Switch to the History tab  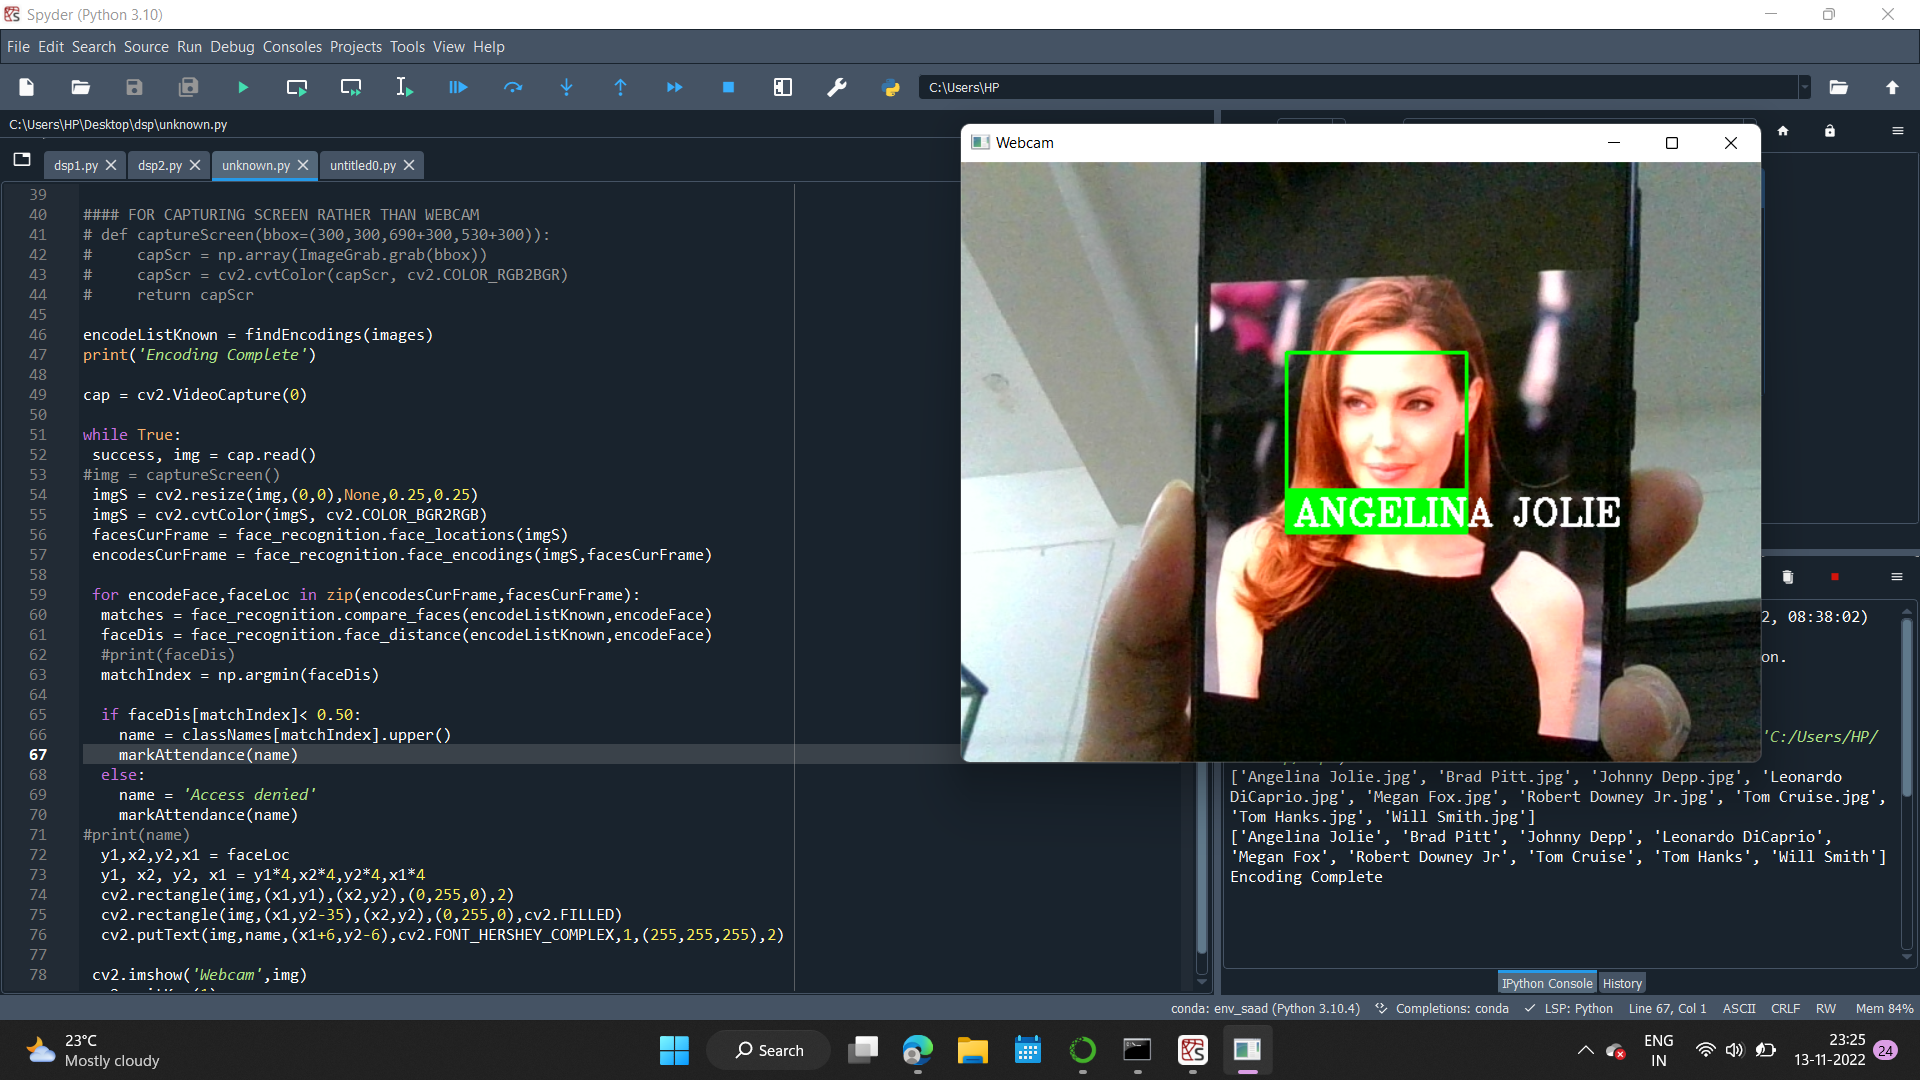tap(1622, 983)
